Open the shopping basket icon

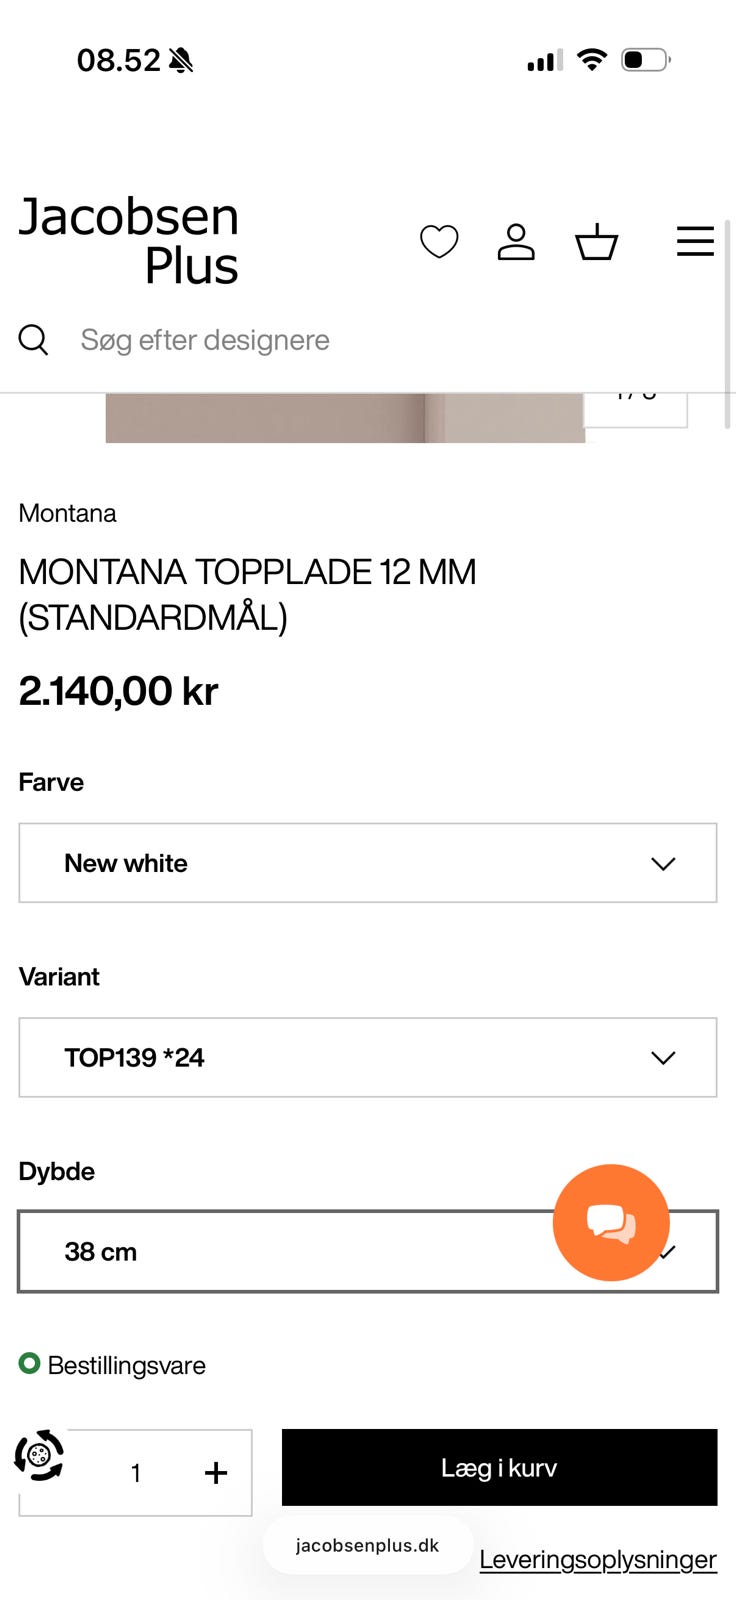596,242
